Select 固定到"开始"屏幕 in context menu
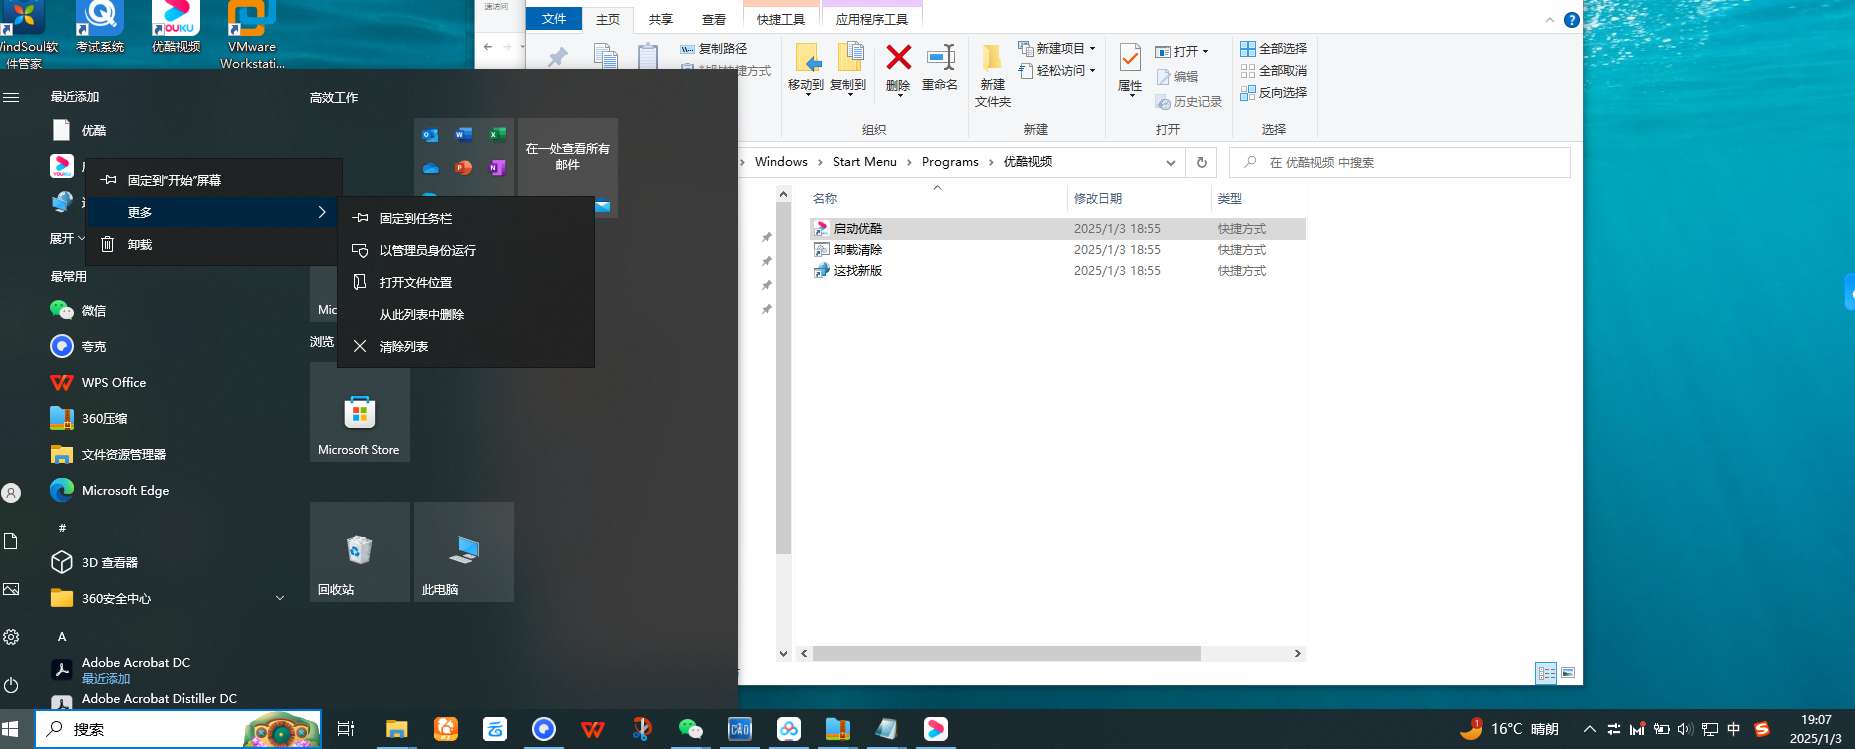The width and height of the screenshot is (1855, 749). tap(214, 180)
